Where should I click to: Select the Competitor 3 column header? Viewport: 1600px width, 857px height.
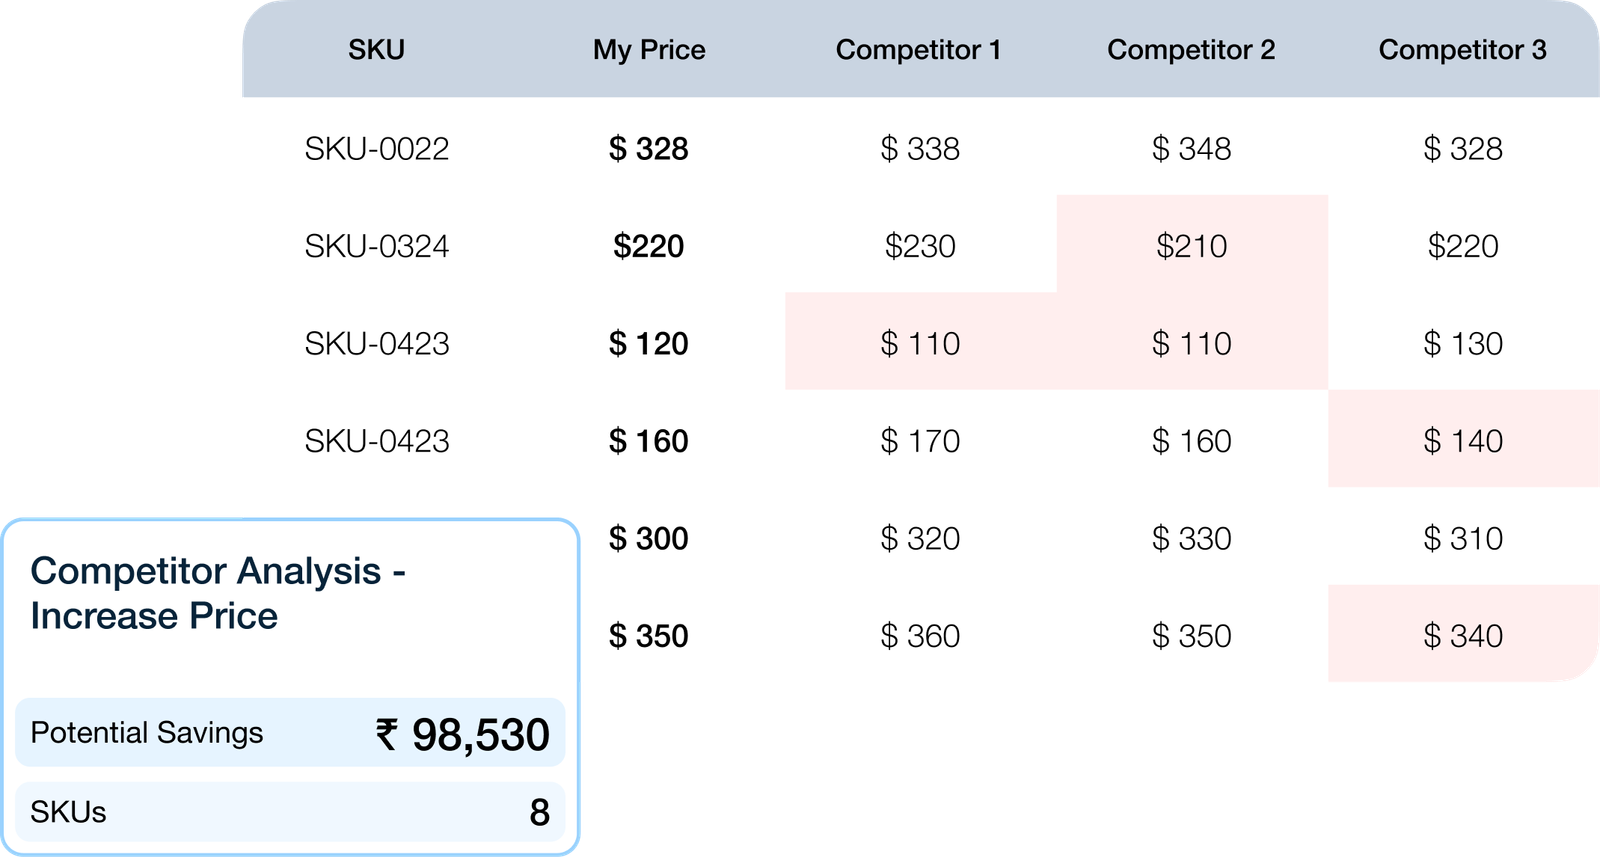1462,50
